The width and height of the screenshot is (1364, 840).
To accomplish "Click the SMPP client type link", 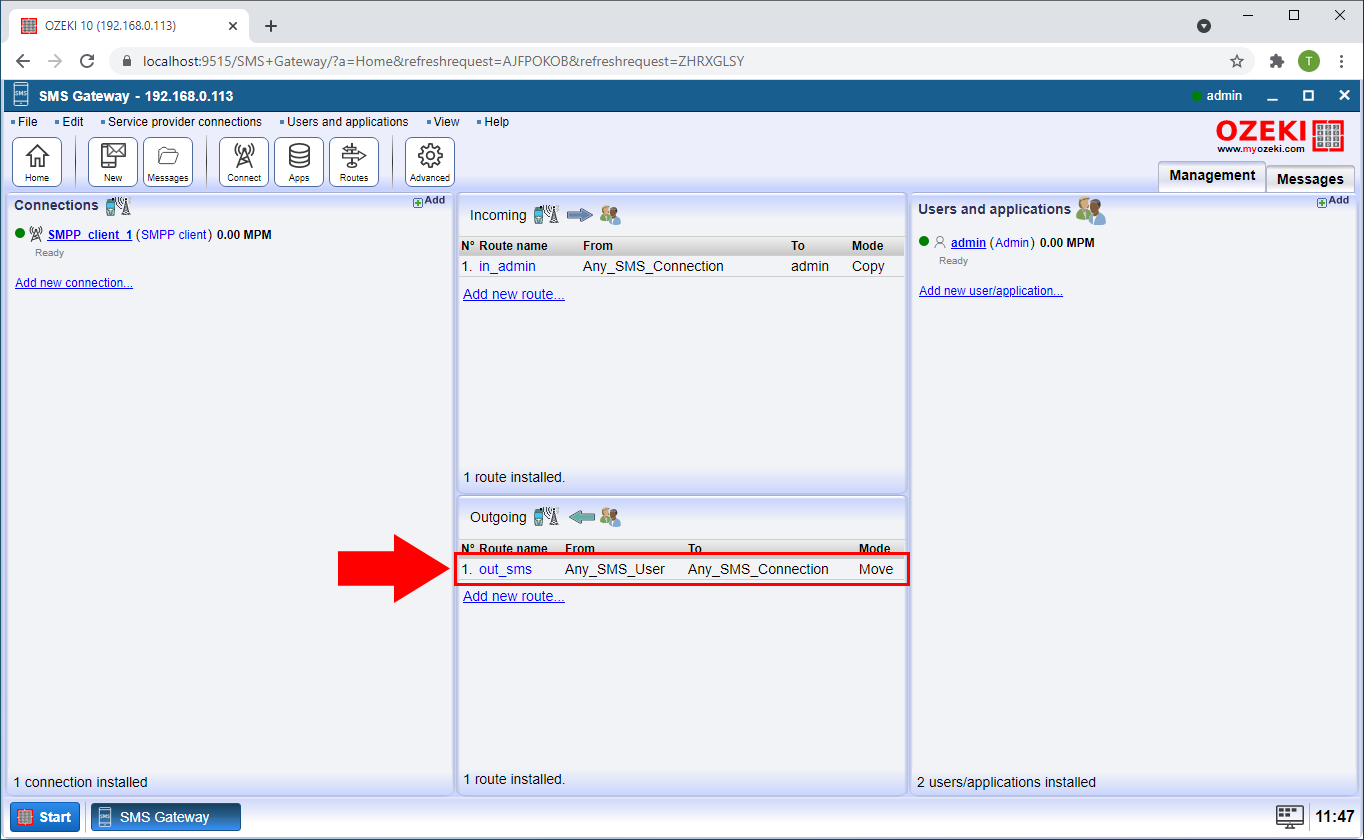I will (x=174, y=235).
